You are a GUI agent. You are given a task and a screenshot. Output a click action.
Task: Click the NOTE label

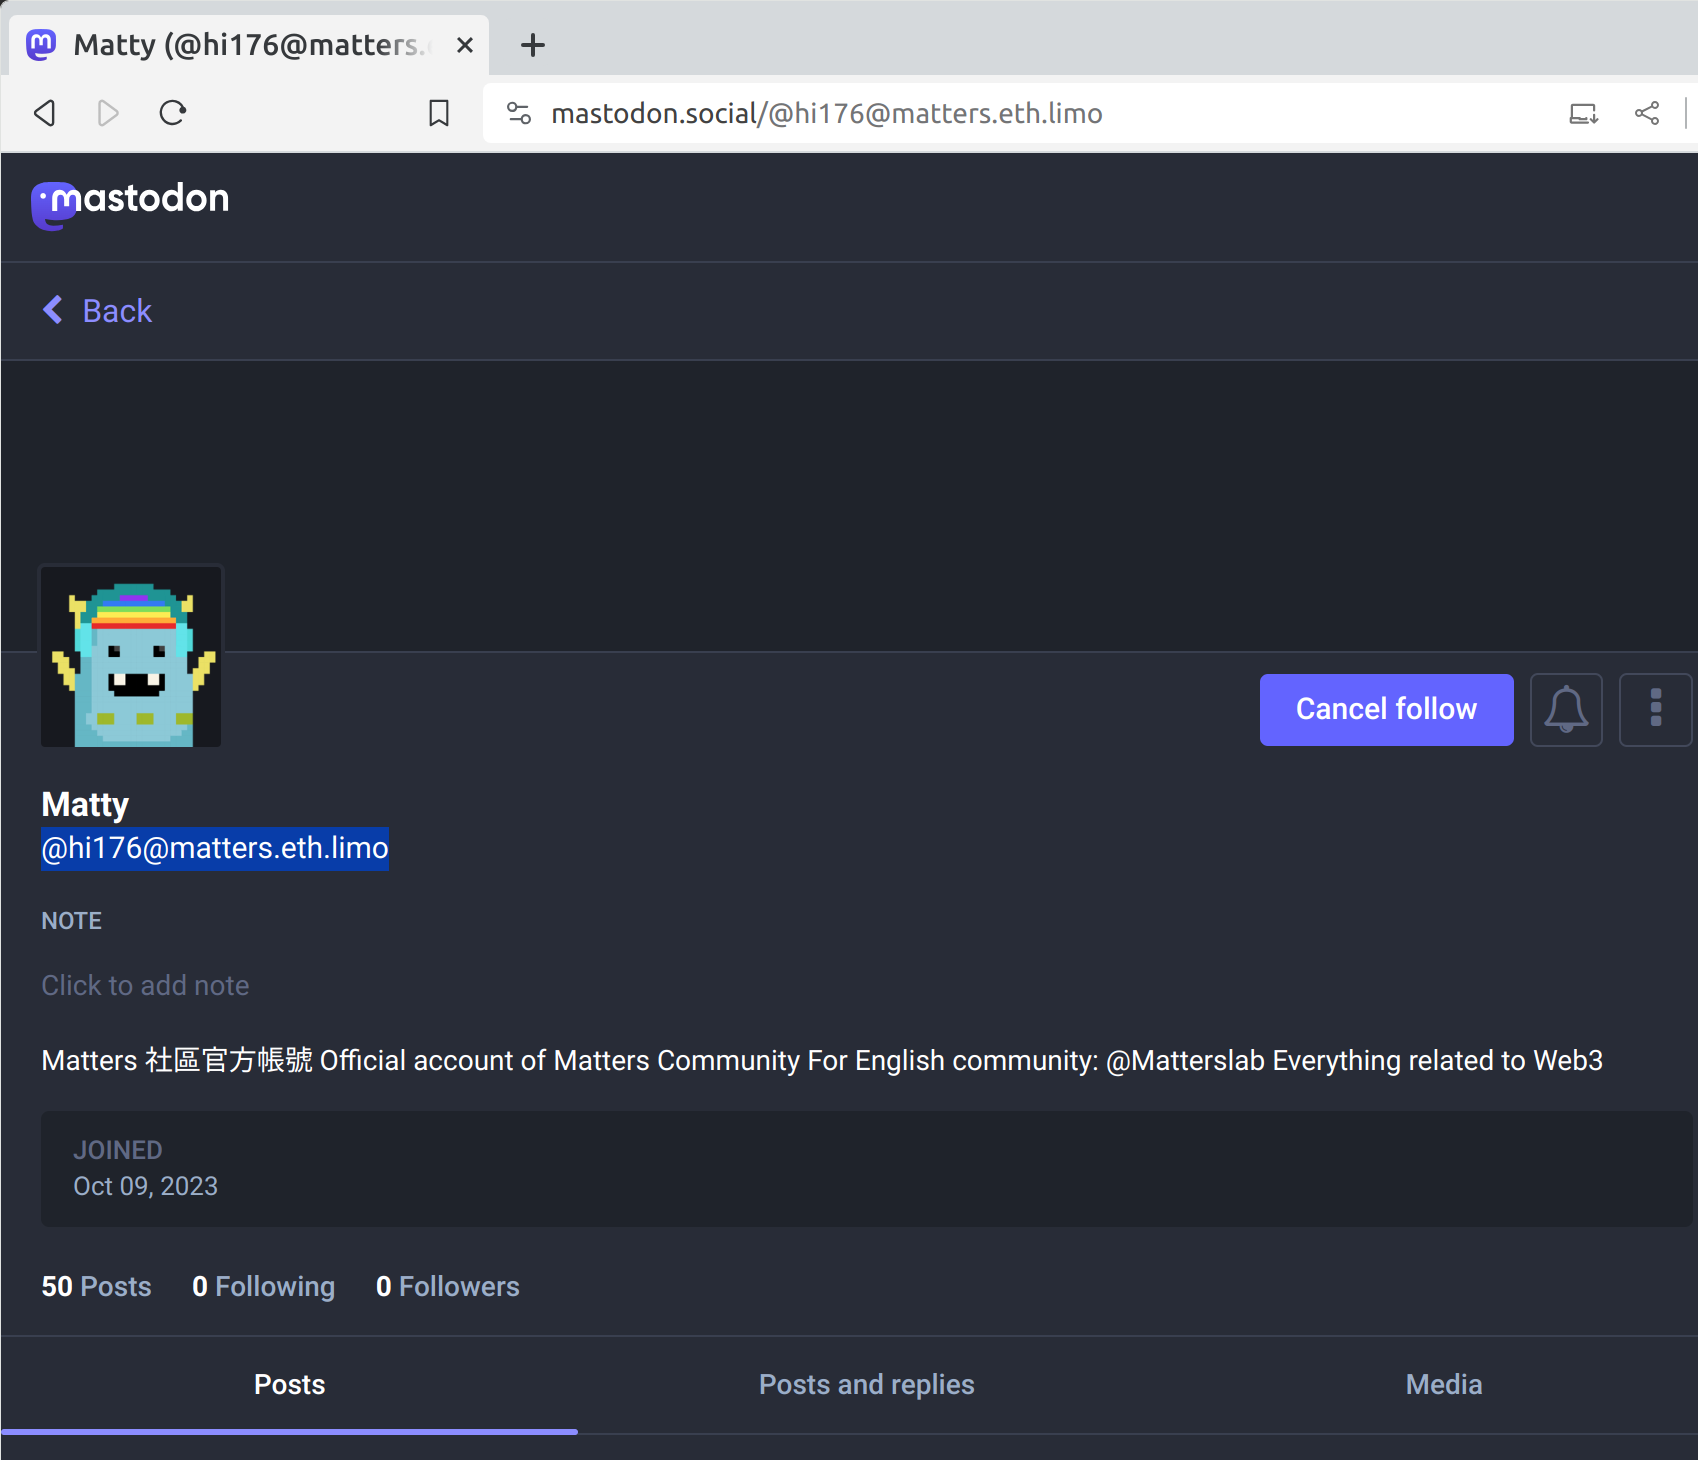point(71,921)
